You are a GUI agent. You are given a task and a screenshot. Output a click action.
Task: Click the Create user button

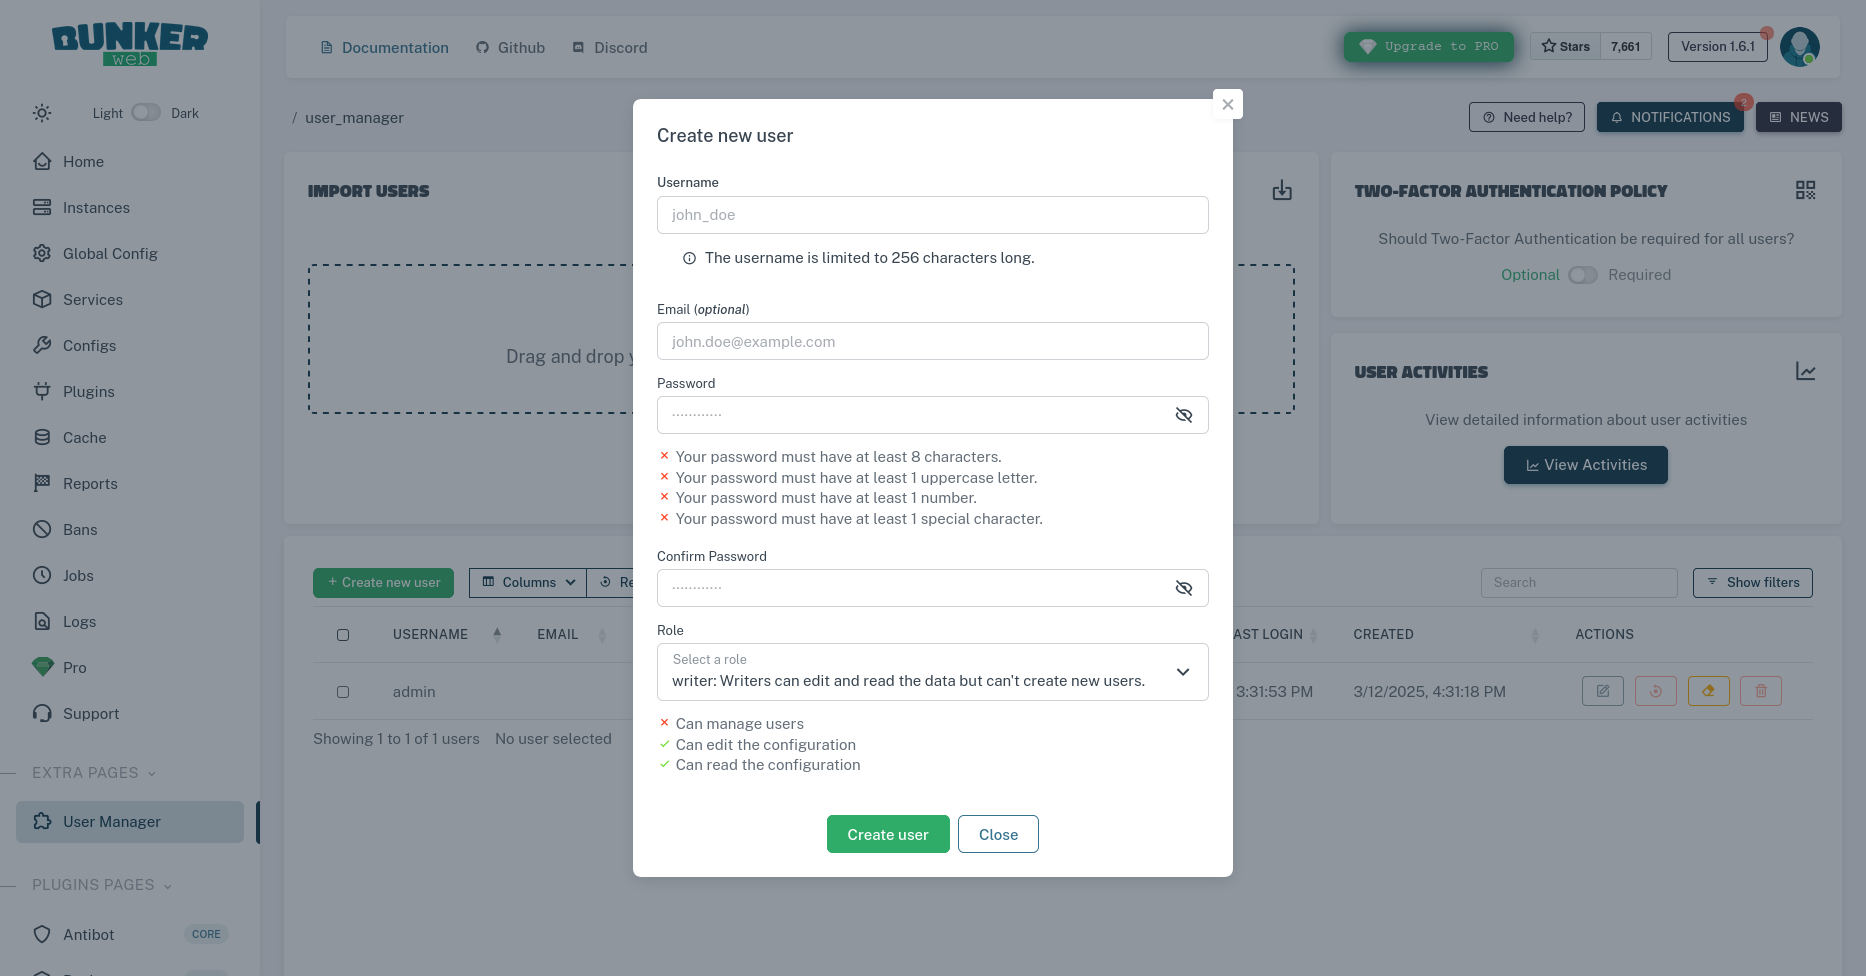click(888, 833)
